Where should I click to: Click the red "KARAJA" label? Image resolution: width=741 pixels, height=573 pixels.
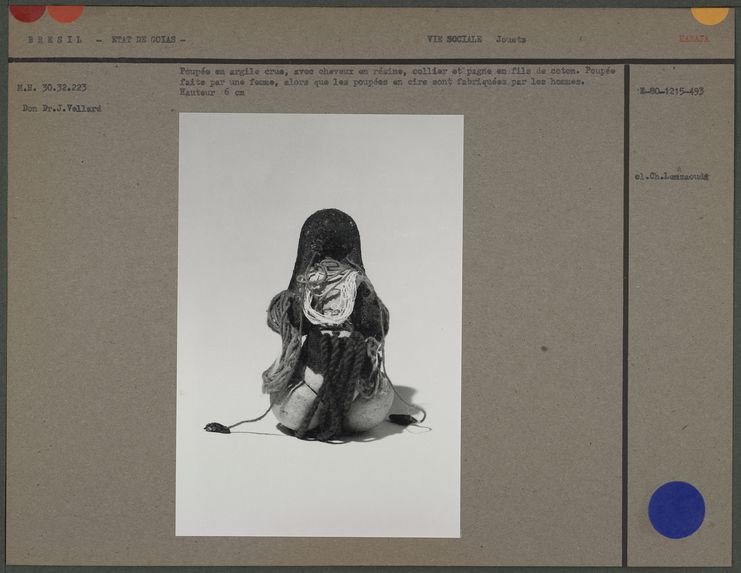(694, 39)
